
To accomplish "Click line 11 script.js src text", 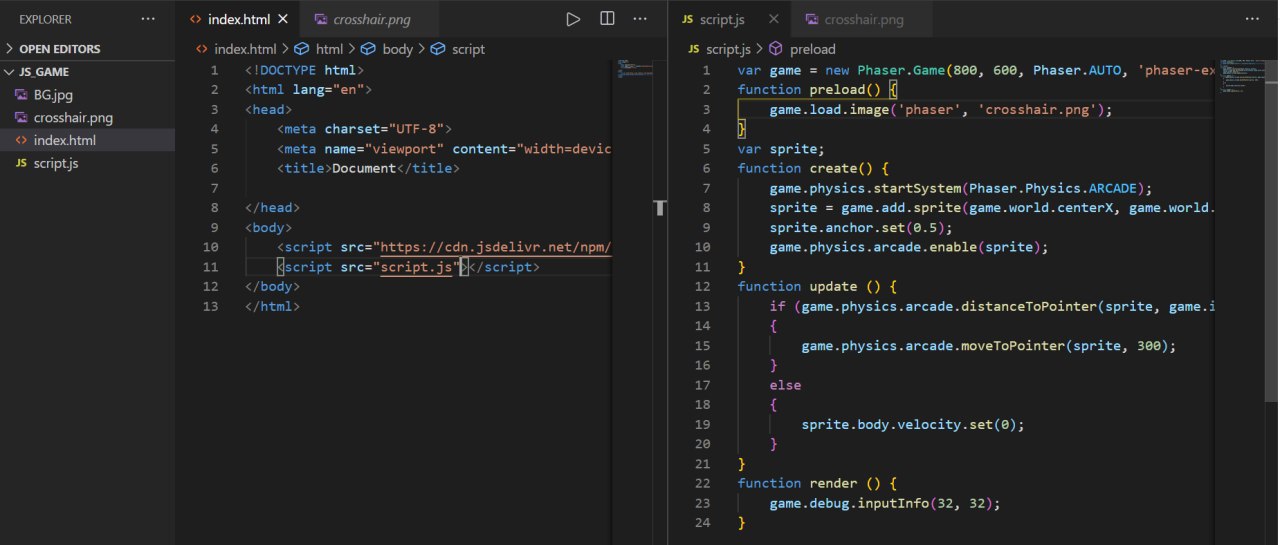I will click(x=418, y=267).
